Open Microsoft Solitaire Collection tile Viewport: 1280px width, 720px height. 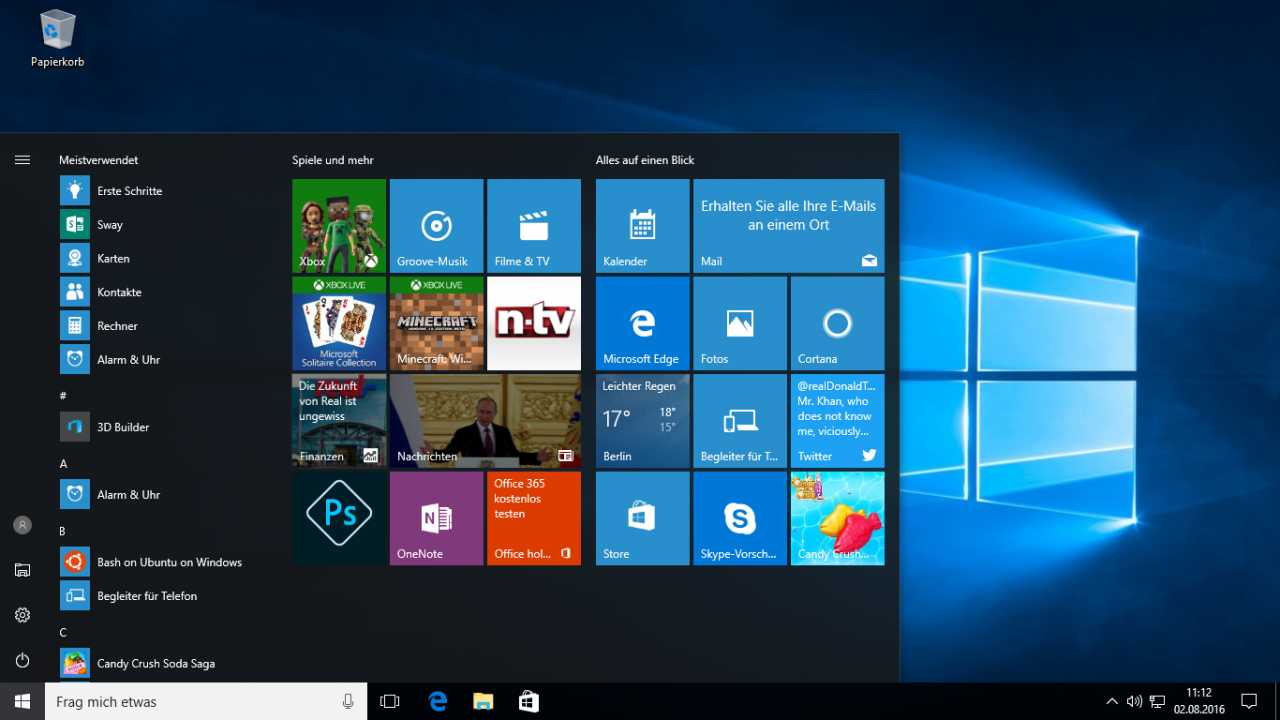(339, 324)
